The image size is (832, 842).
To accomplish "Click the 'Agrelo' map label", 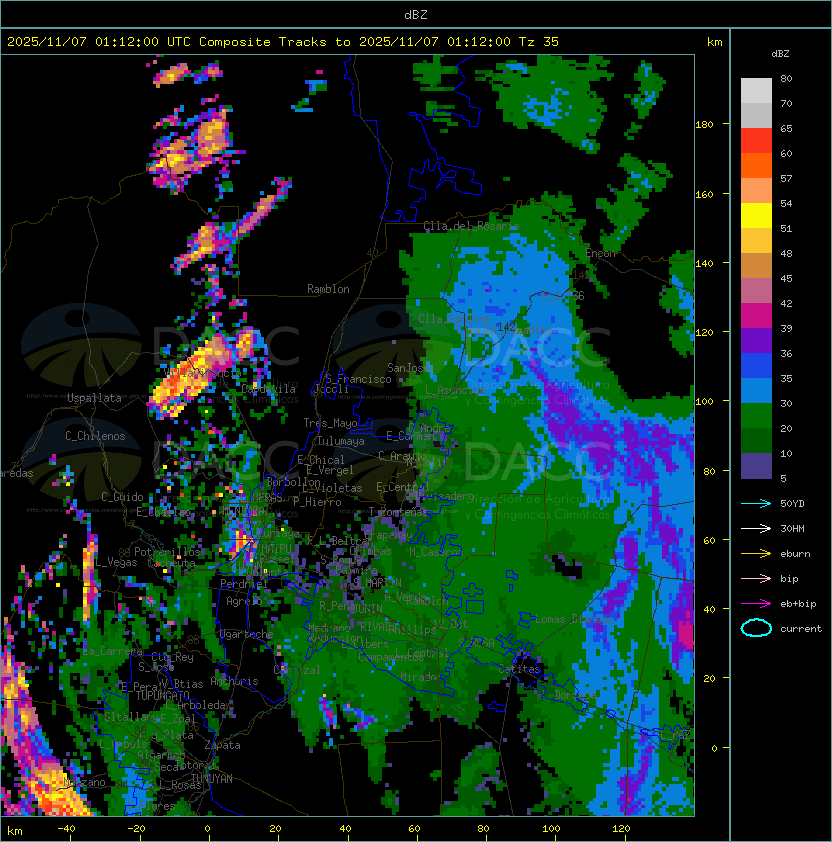I will pyautogui.click(x=244, y=601).
